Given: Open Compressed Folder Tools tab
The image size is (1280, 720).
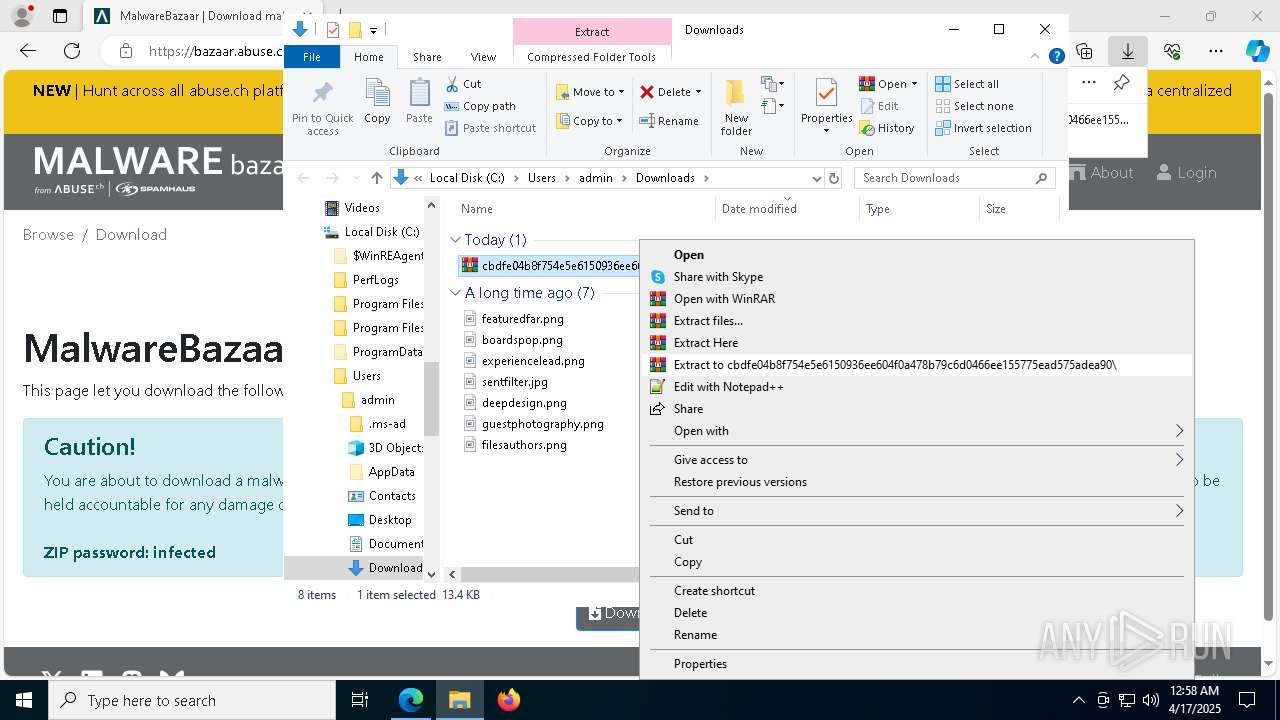Looking at the screenshot, I should pyautogui.click(x=592, y=57).
